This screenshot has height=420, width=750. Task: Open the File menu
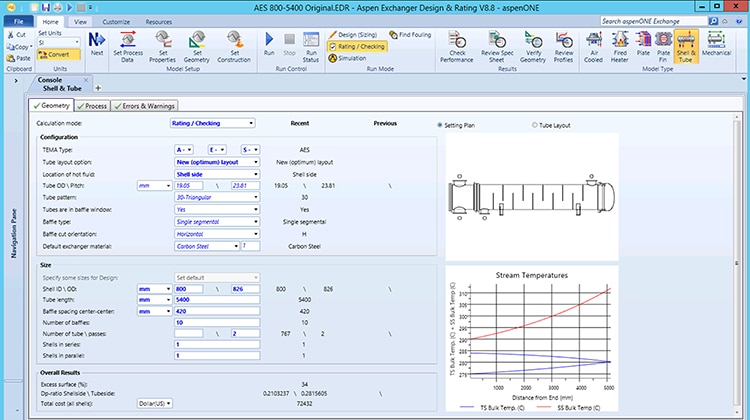point(18,22)
